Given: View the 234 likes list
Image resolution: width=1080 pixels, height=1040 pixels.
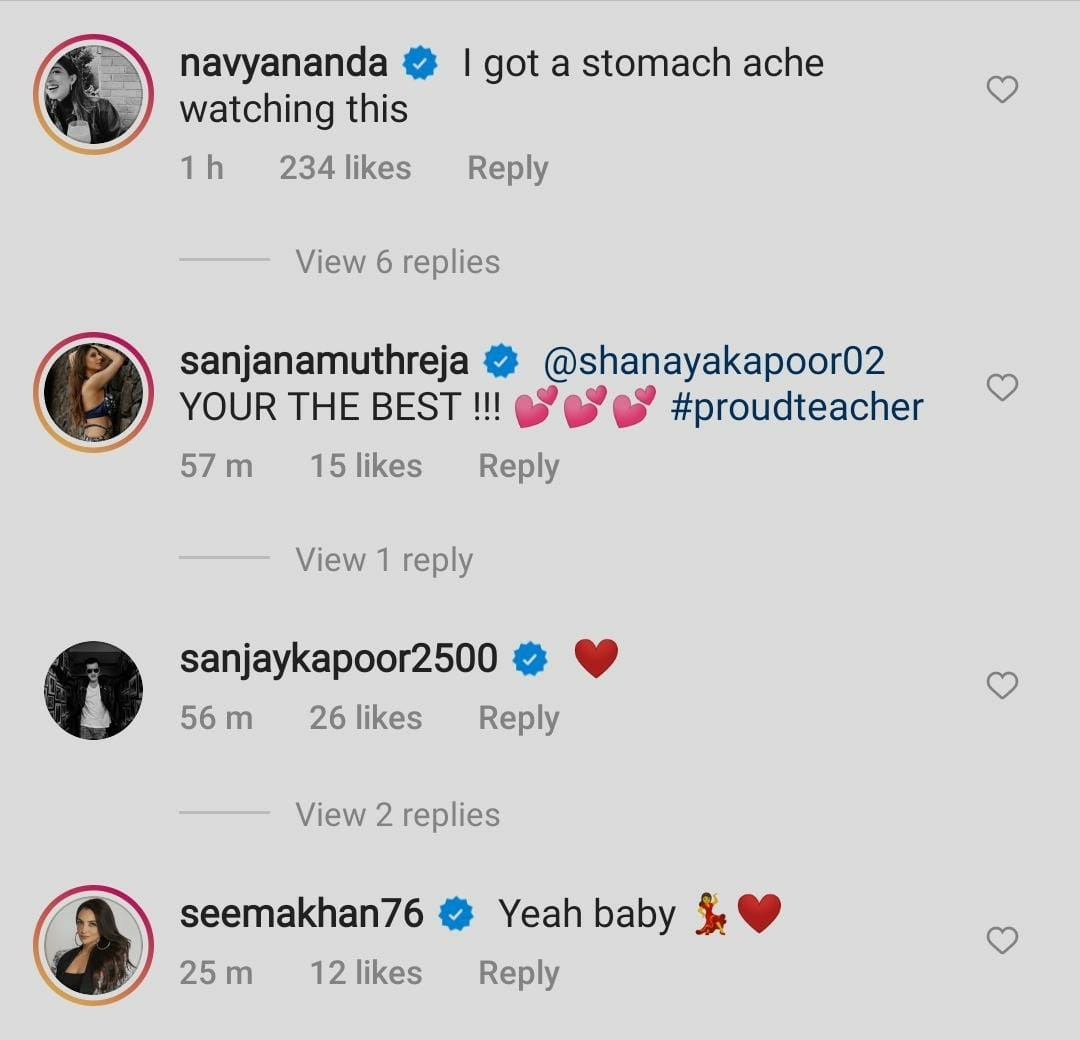Looking at the screenshot, I should (345, 168).
